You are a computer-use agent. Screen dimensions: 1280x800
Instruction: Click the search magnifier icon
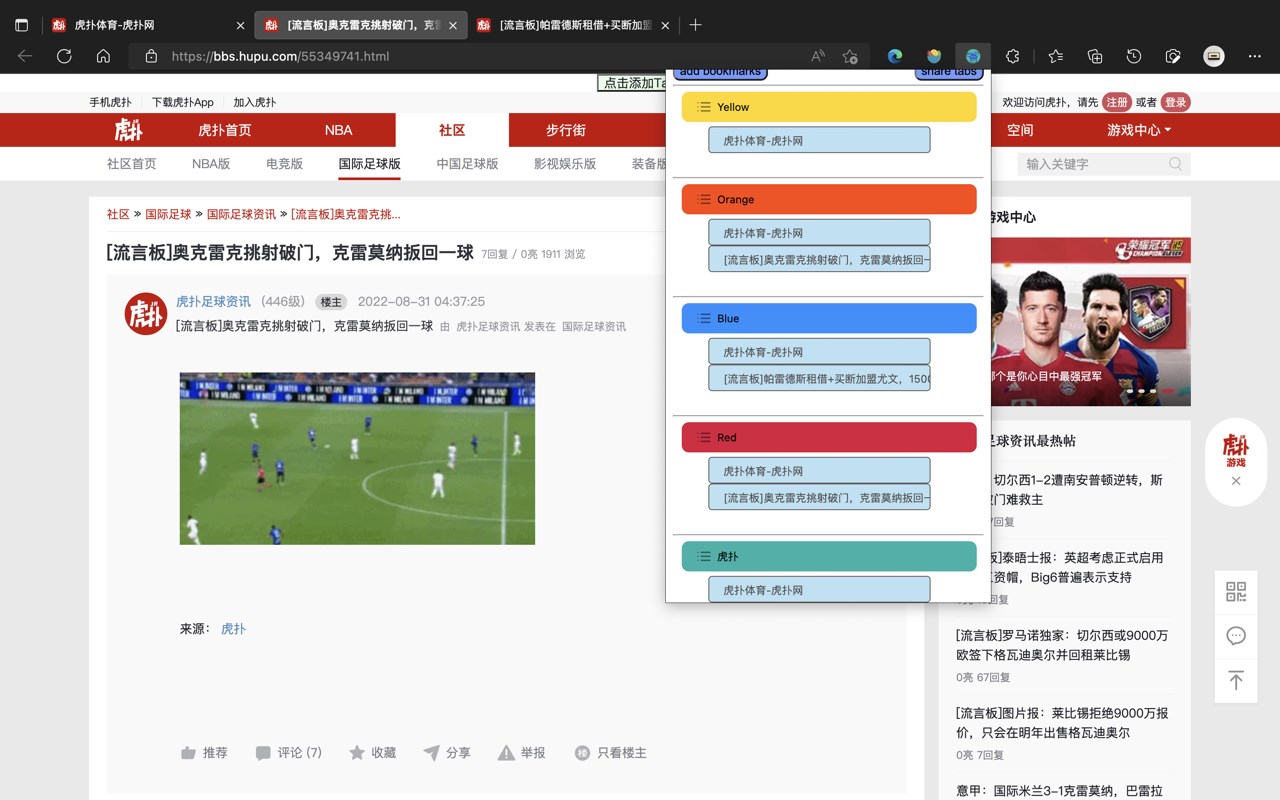tap(1176, 164)
